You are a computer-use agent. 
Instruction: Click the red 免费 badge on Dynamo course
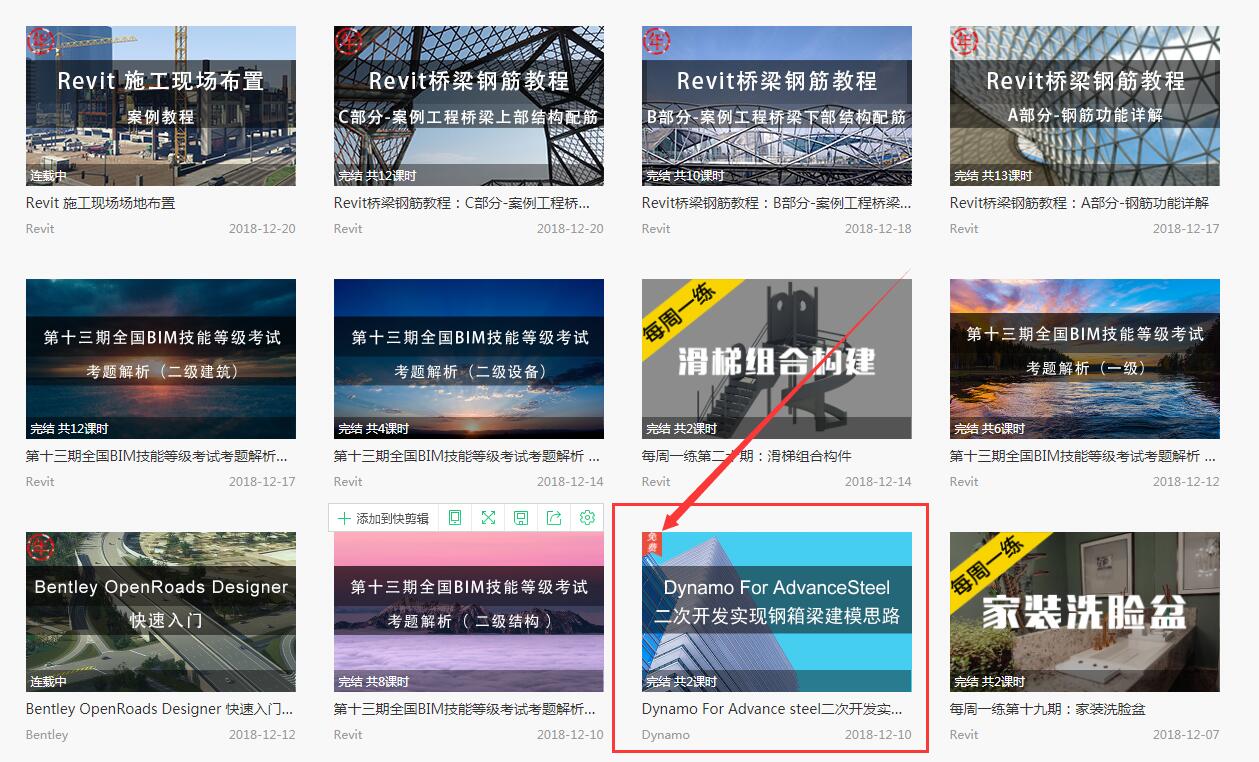click(652, 543)
